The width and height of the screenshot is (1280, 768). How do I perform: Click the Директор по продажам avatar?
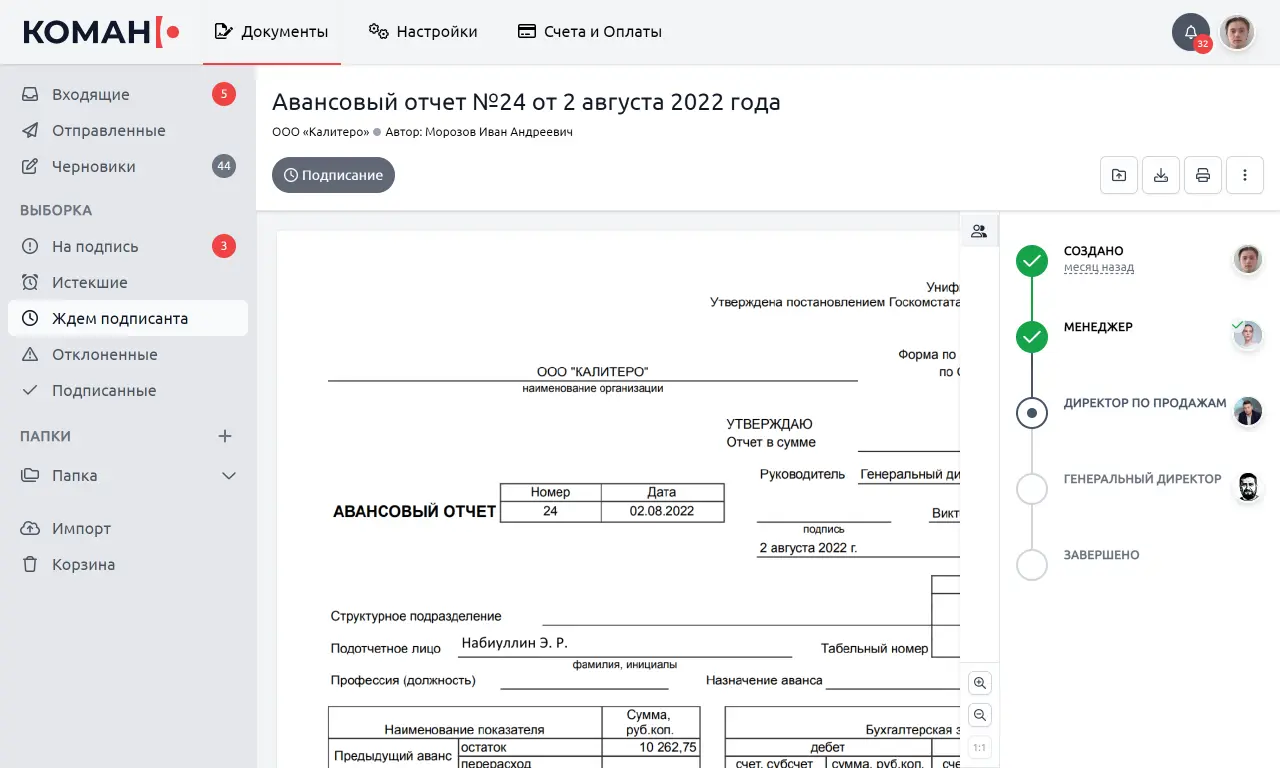(x=1247, y=411)
